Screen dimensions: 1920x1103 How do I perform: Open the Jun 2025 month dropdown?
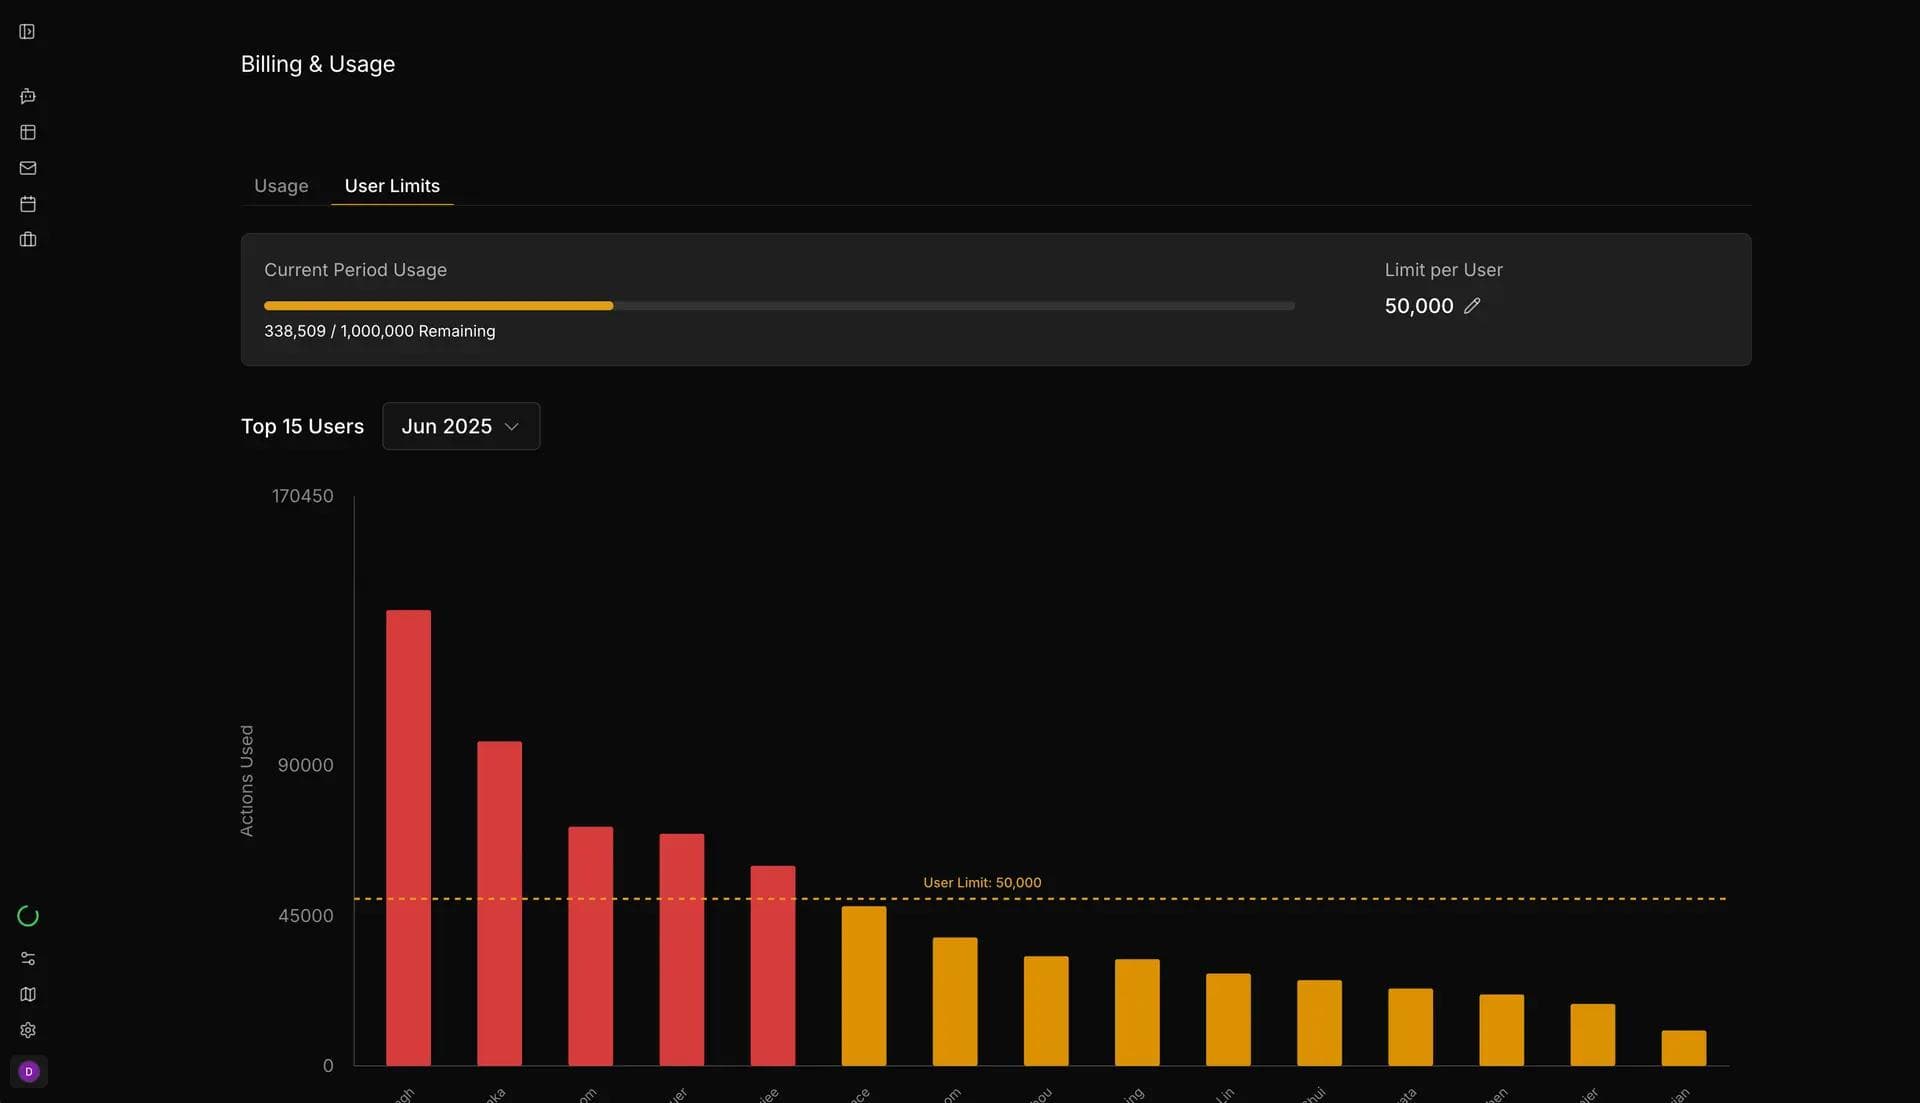click(x=447, y=426)
